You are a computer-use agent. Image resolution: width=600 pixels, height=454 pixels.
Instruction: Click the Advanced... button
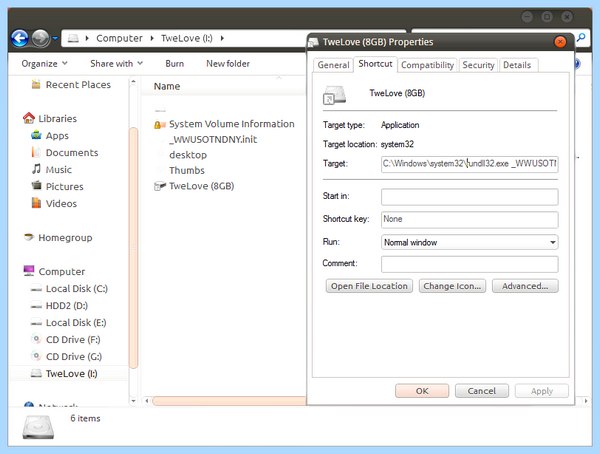[525, 286]
